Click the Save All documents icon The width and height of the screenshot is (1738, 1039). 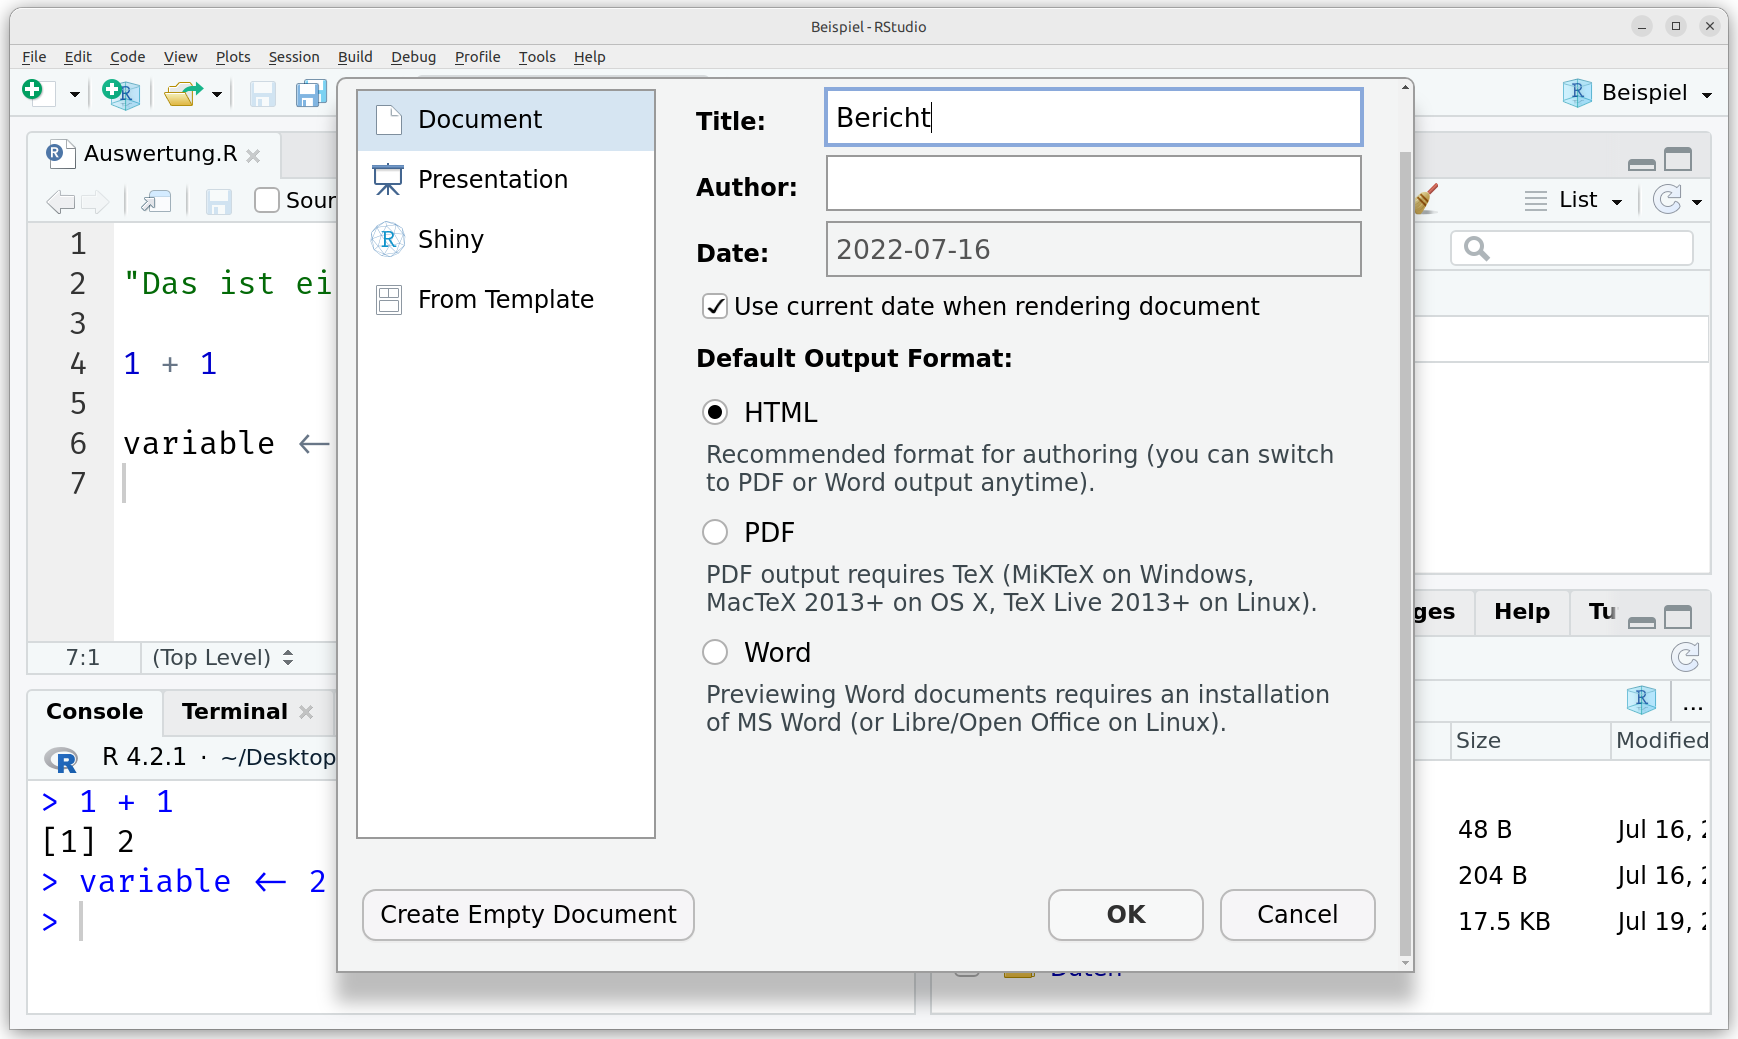311,94
